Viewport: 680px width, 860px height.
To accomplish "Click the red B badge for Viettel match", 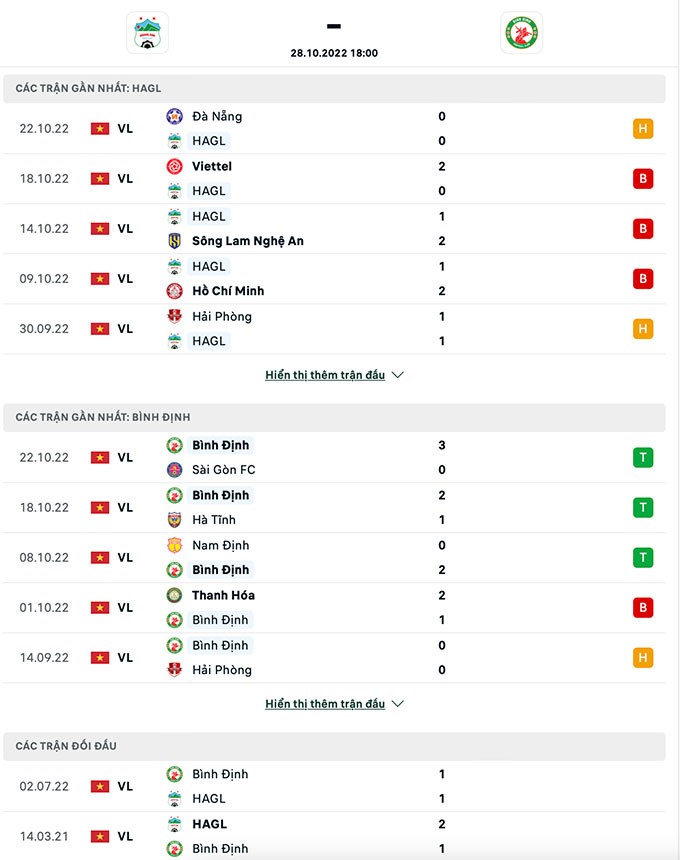I will [x=643, y=179].
